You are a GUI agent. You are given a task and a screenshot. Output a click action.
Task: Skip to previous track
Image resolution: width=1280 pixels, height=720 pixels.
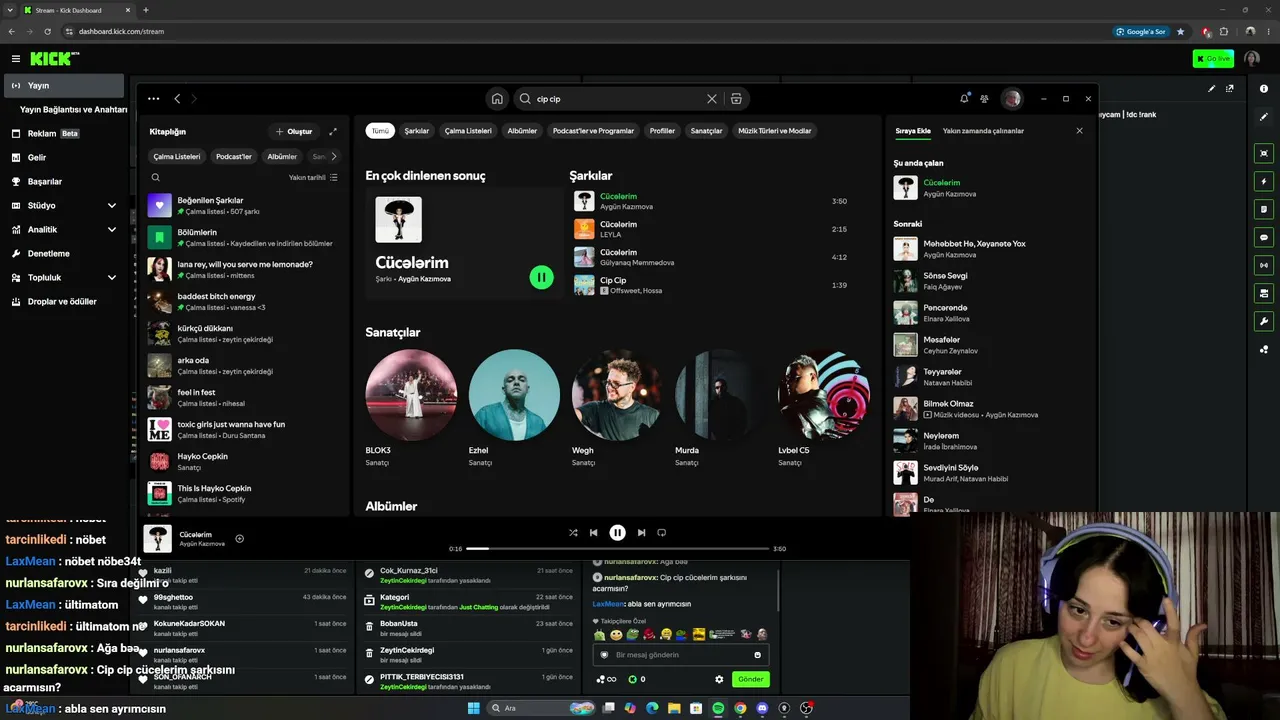click(593, 533)
